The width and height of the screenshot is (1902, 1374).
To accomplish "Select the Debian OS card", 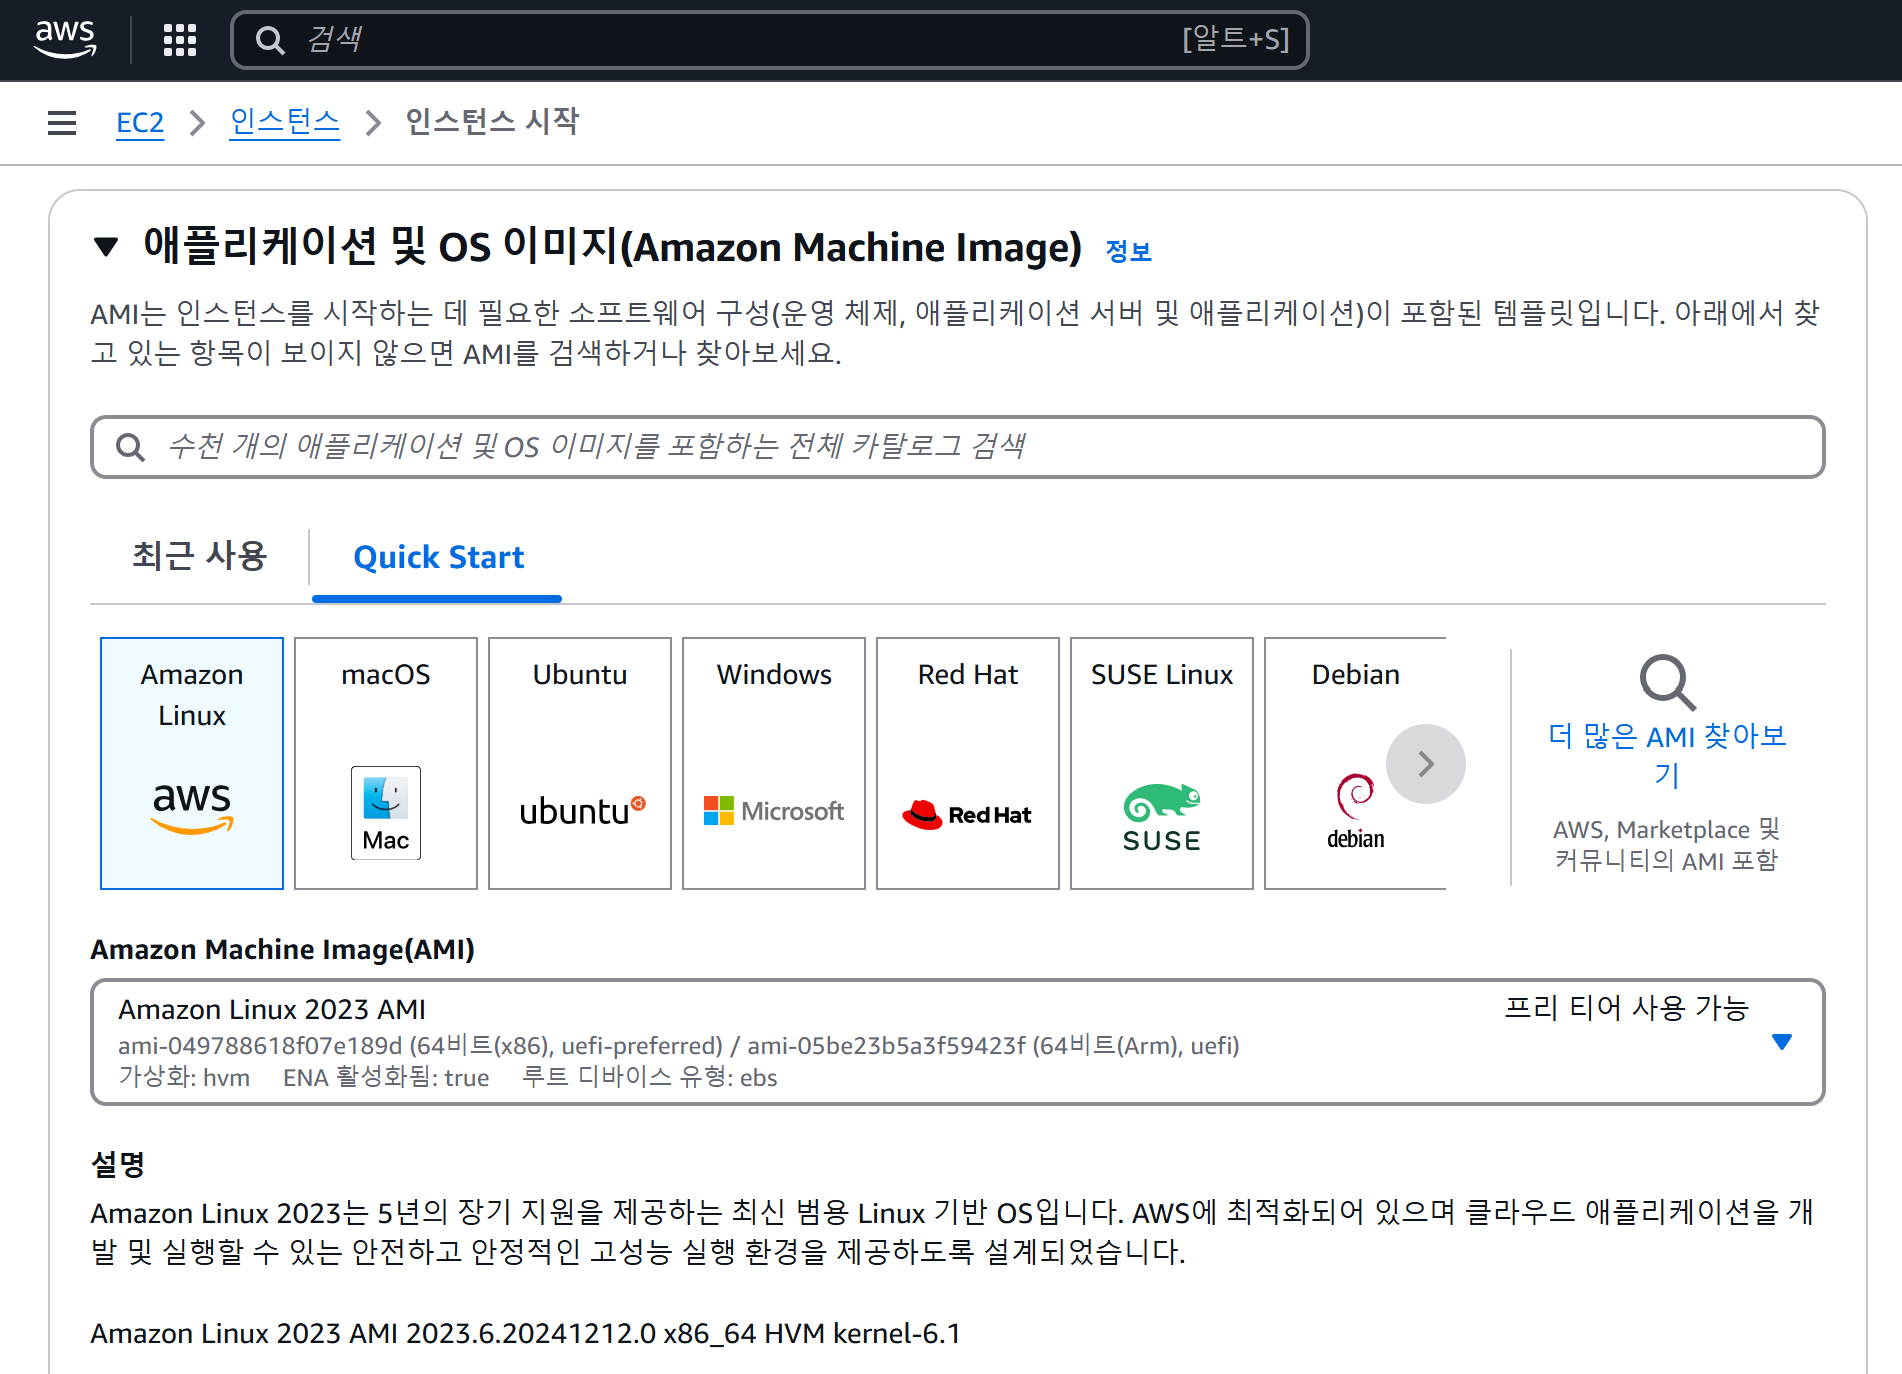I will point(1356,763).
